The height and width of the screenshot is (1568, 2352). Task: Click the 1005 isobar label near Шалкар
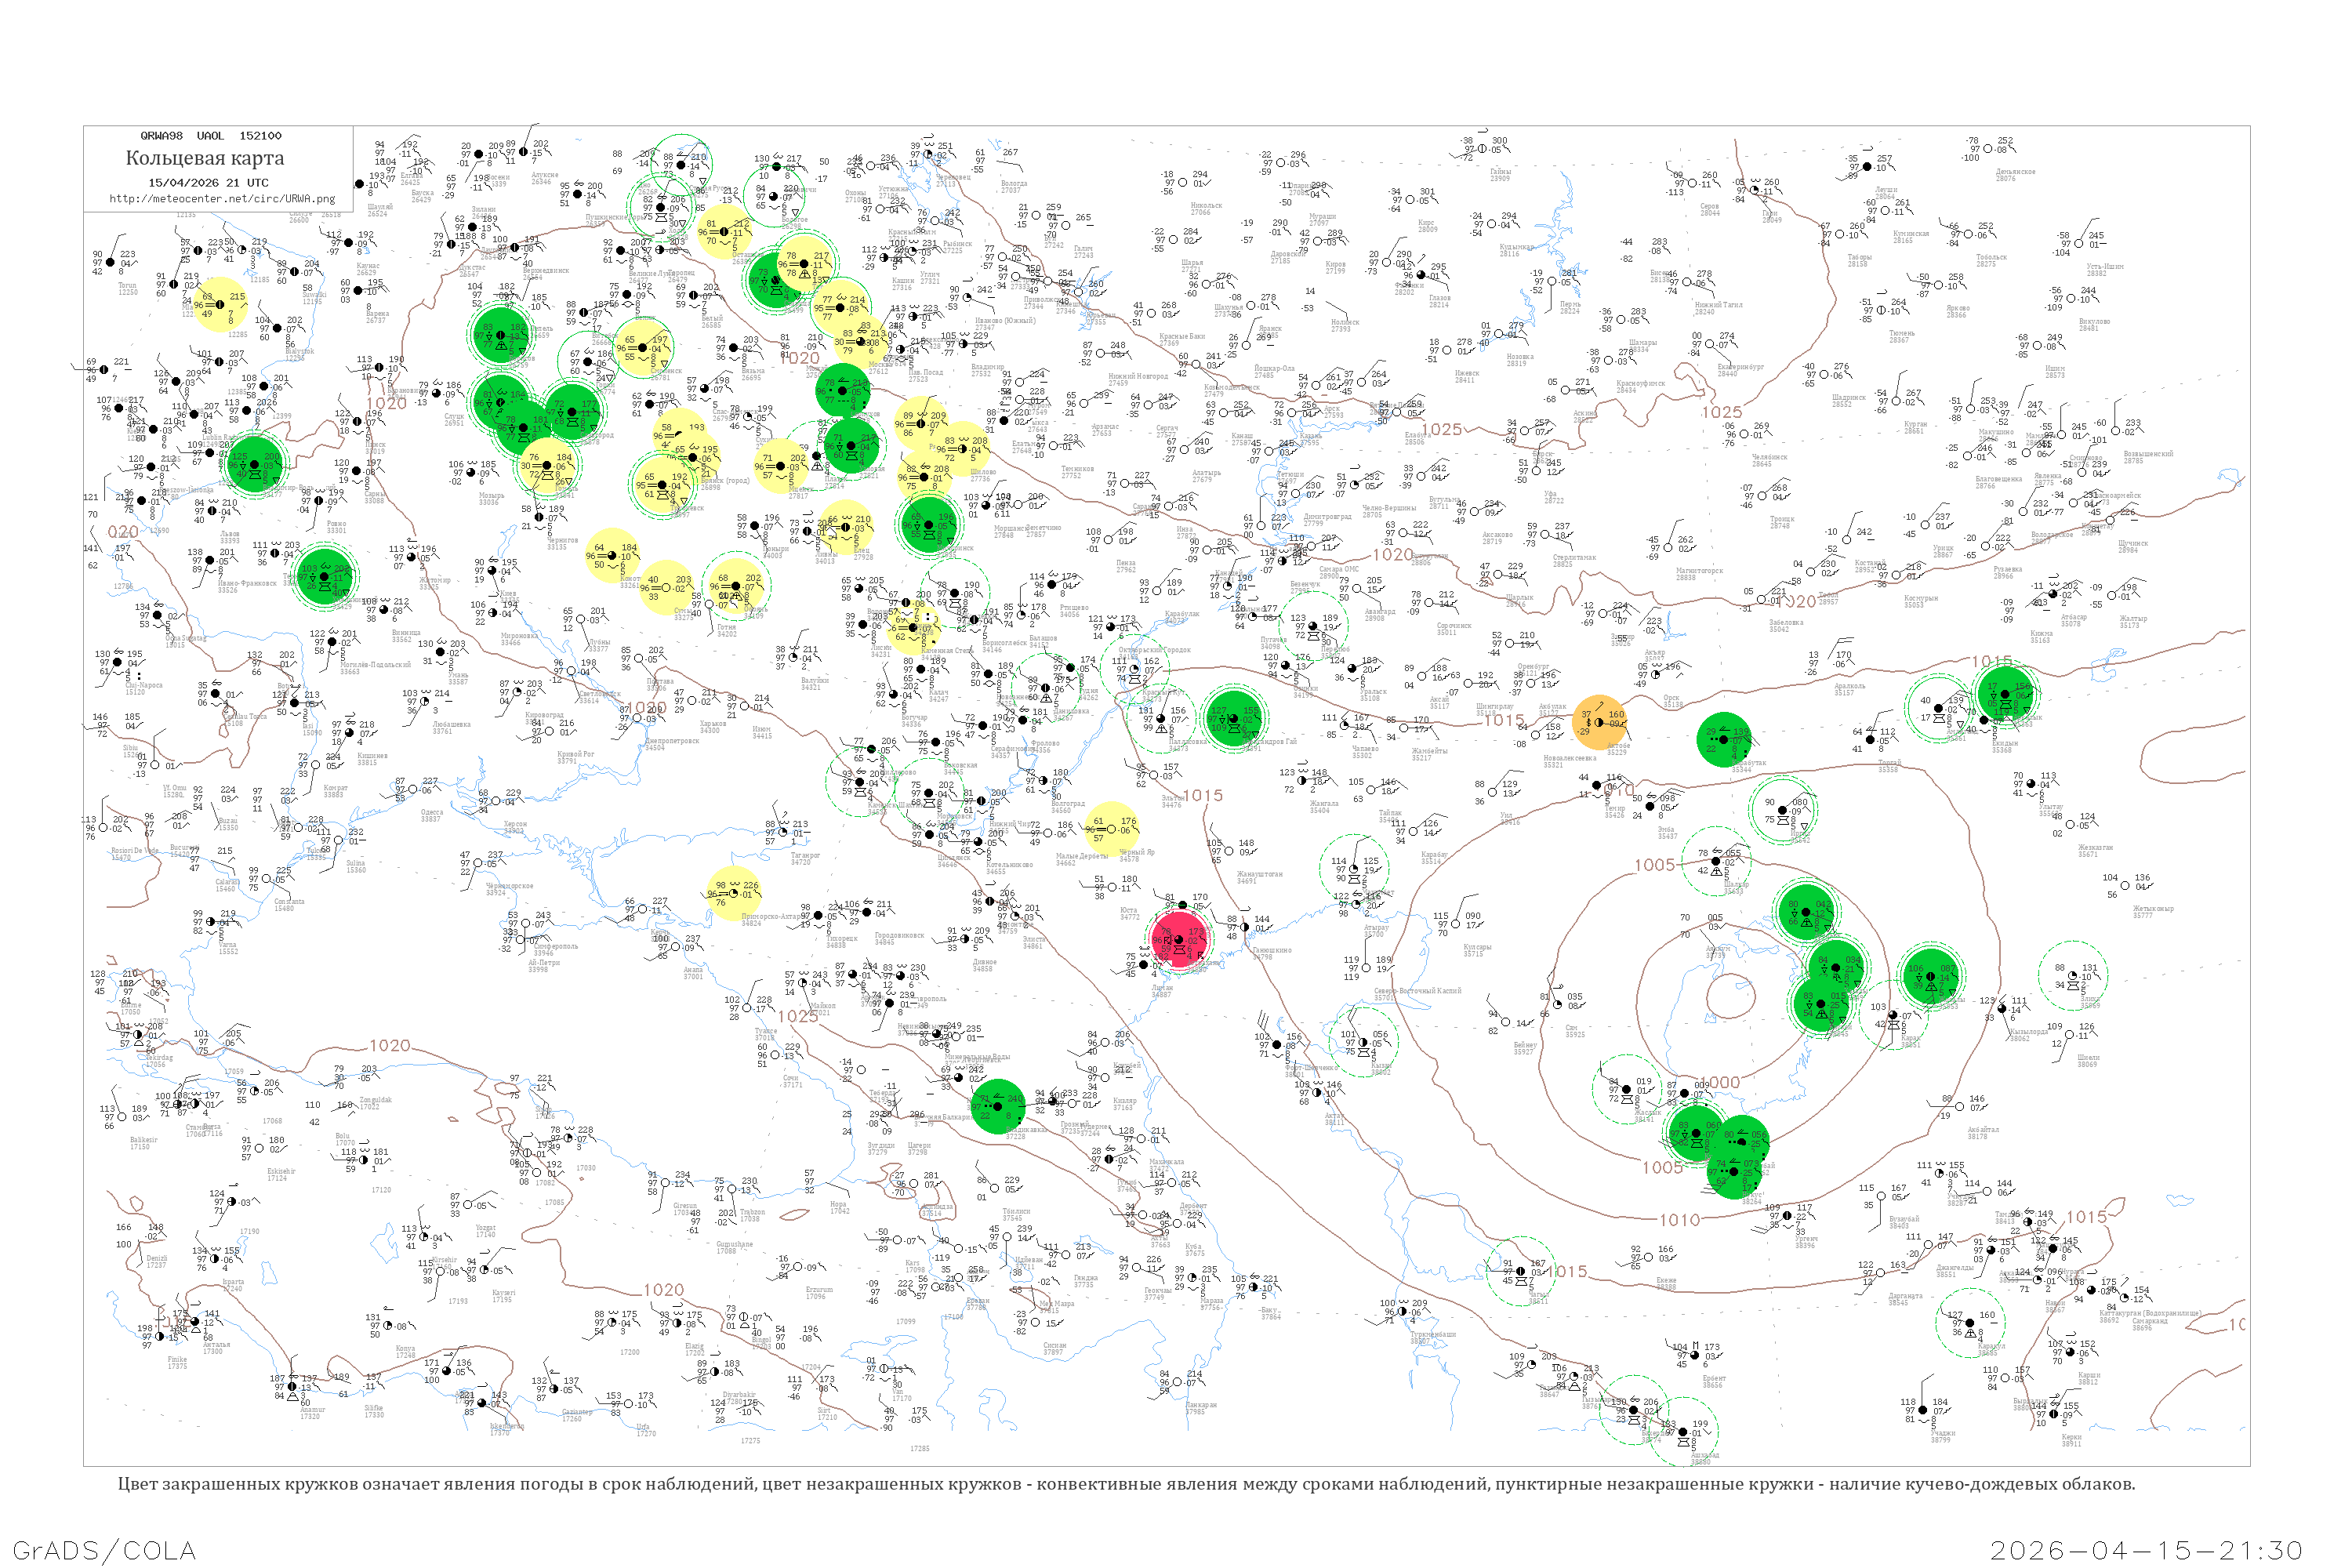point(1654,865)
